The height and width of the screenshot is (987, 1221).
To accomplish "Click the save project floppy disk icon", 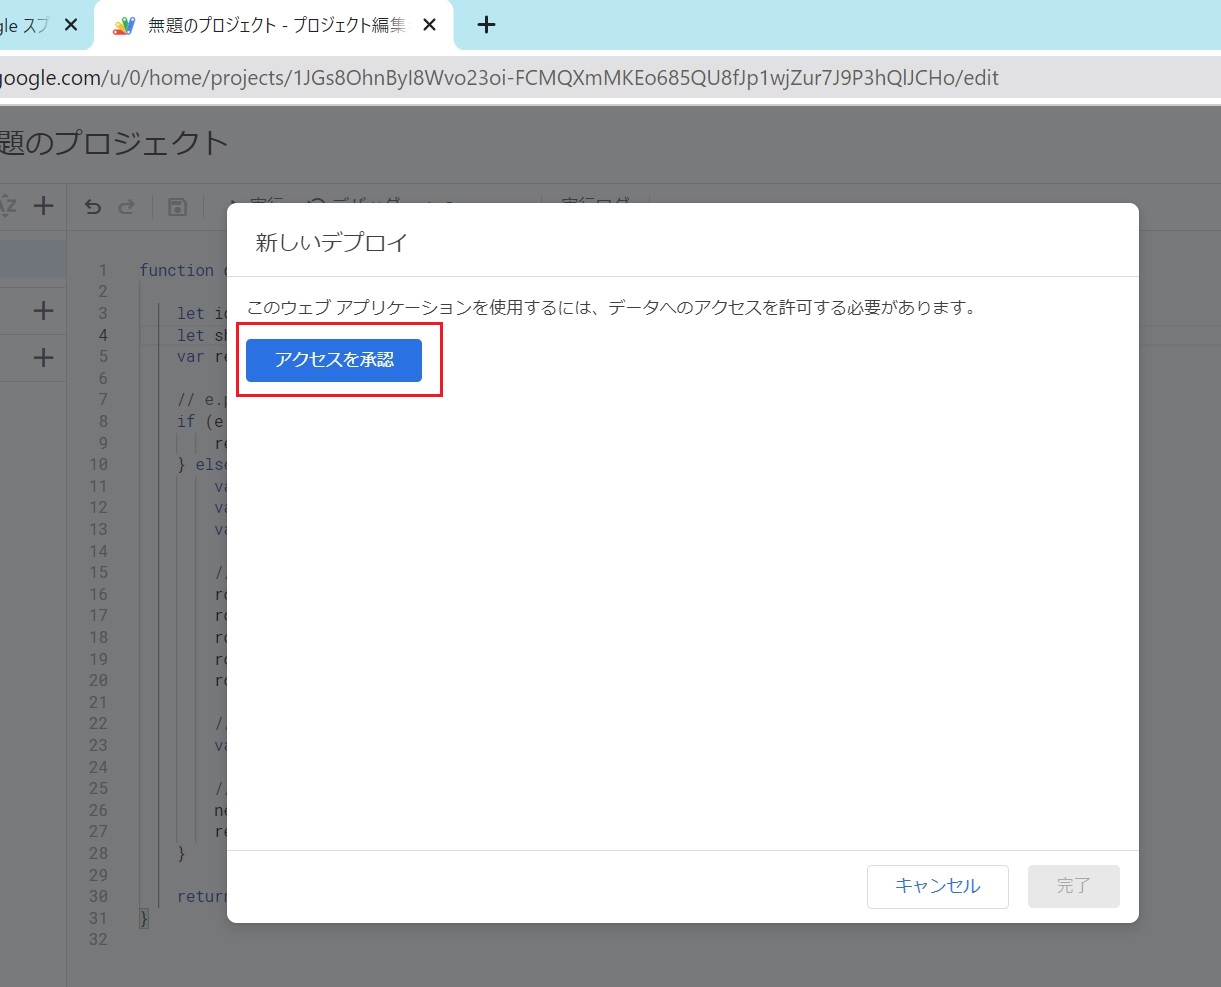I will (177, 207).
